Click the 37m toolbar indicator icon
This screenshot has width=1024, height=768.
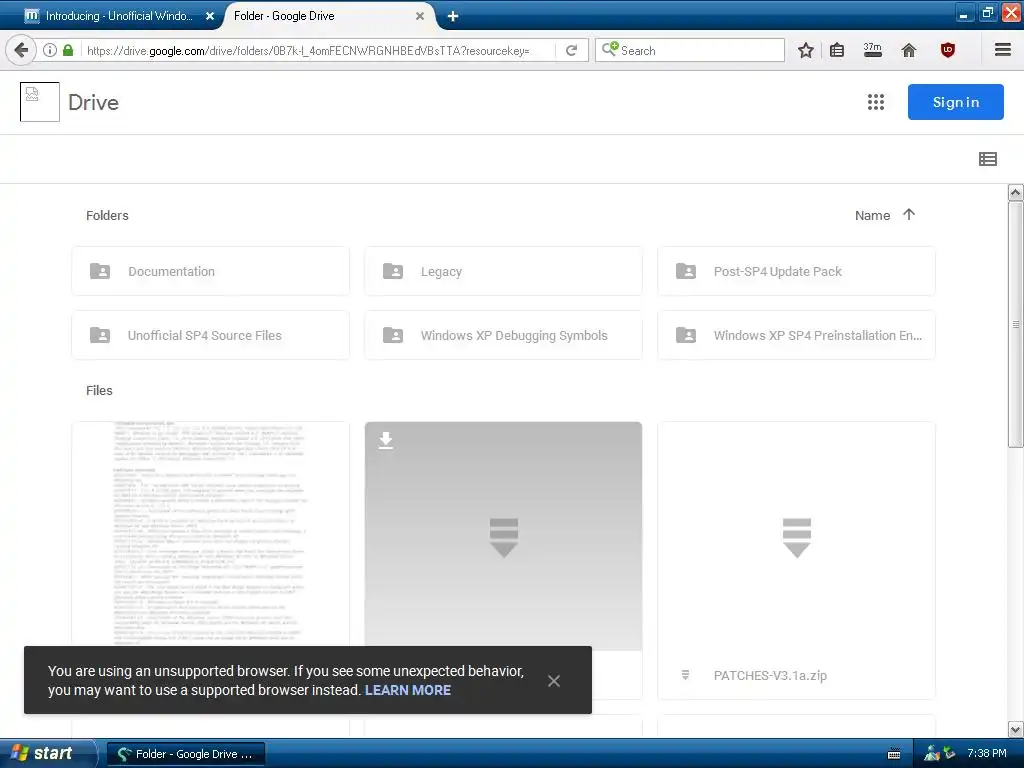872,50
